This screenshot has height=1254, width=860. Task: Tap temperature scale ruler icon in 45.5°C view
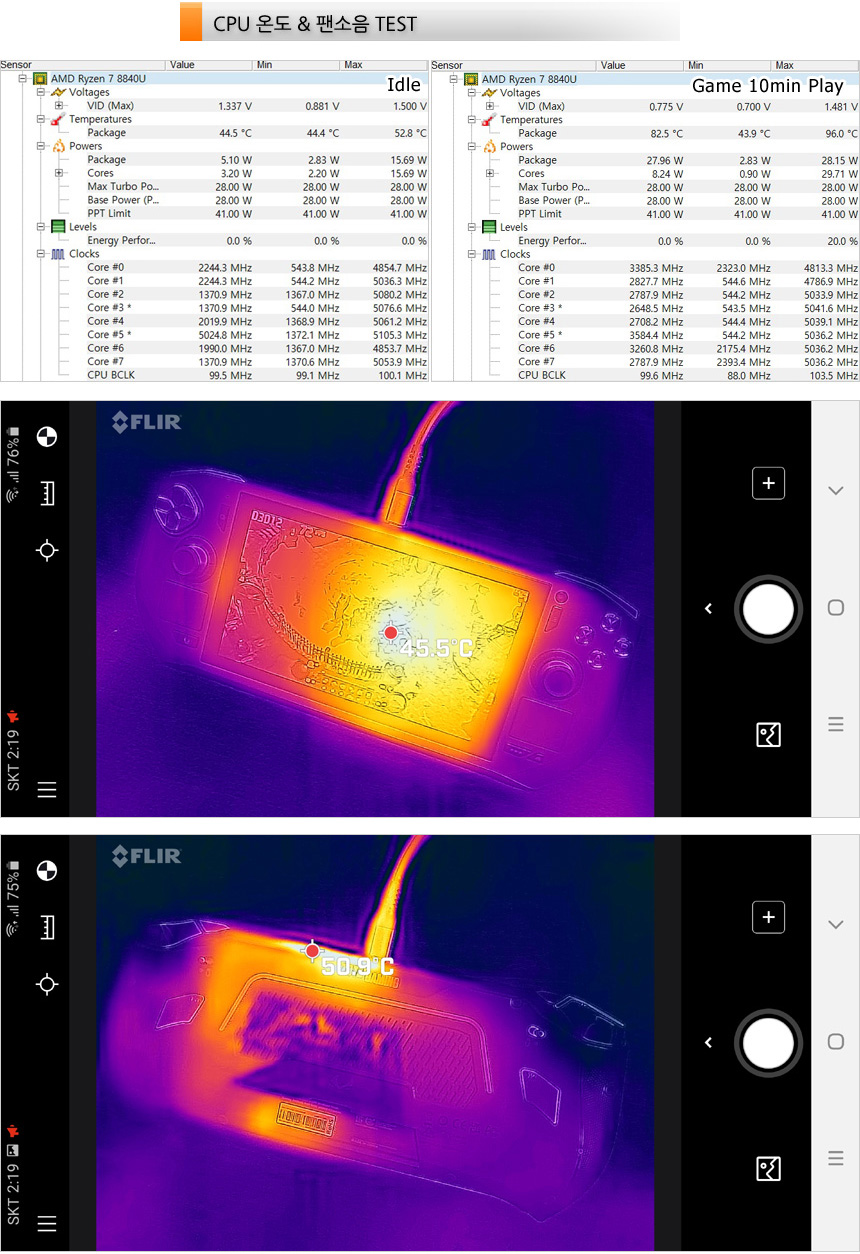point(46,493)
